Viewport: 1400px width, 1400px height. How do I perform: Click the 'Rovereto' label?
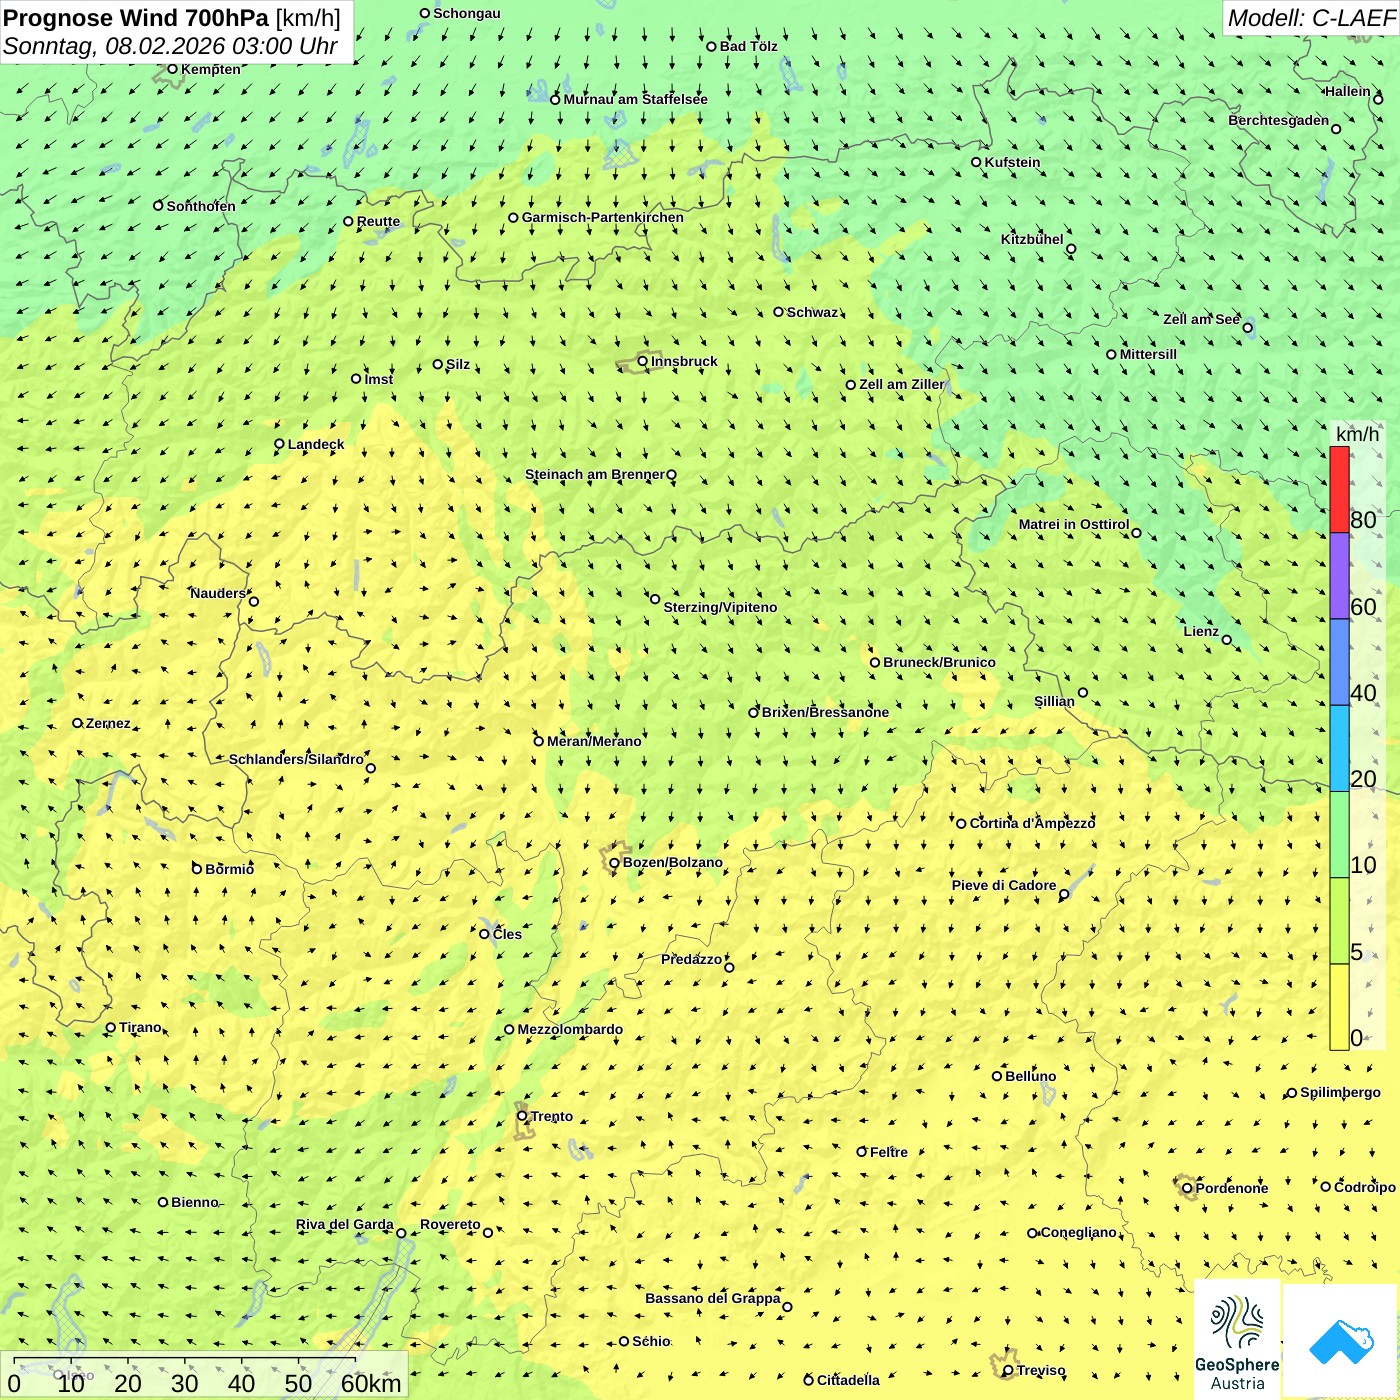coord(450,1224)
